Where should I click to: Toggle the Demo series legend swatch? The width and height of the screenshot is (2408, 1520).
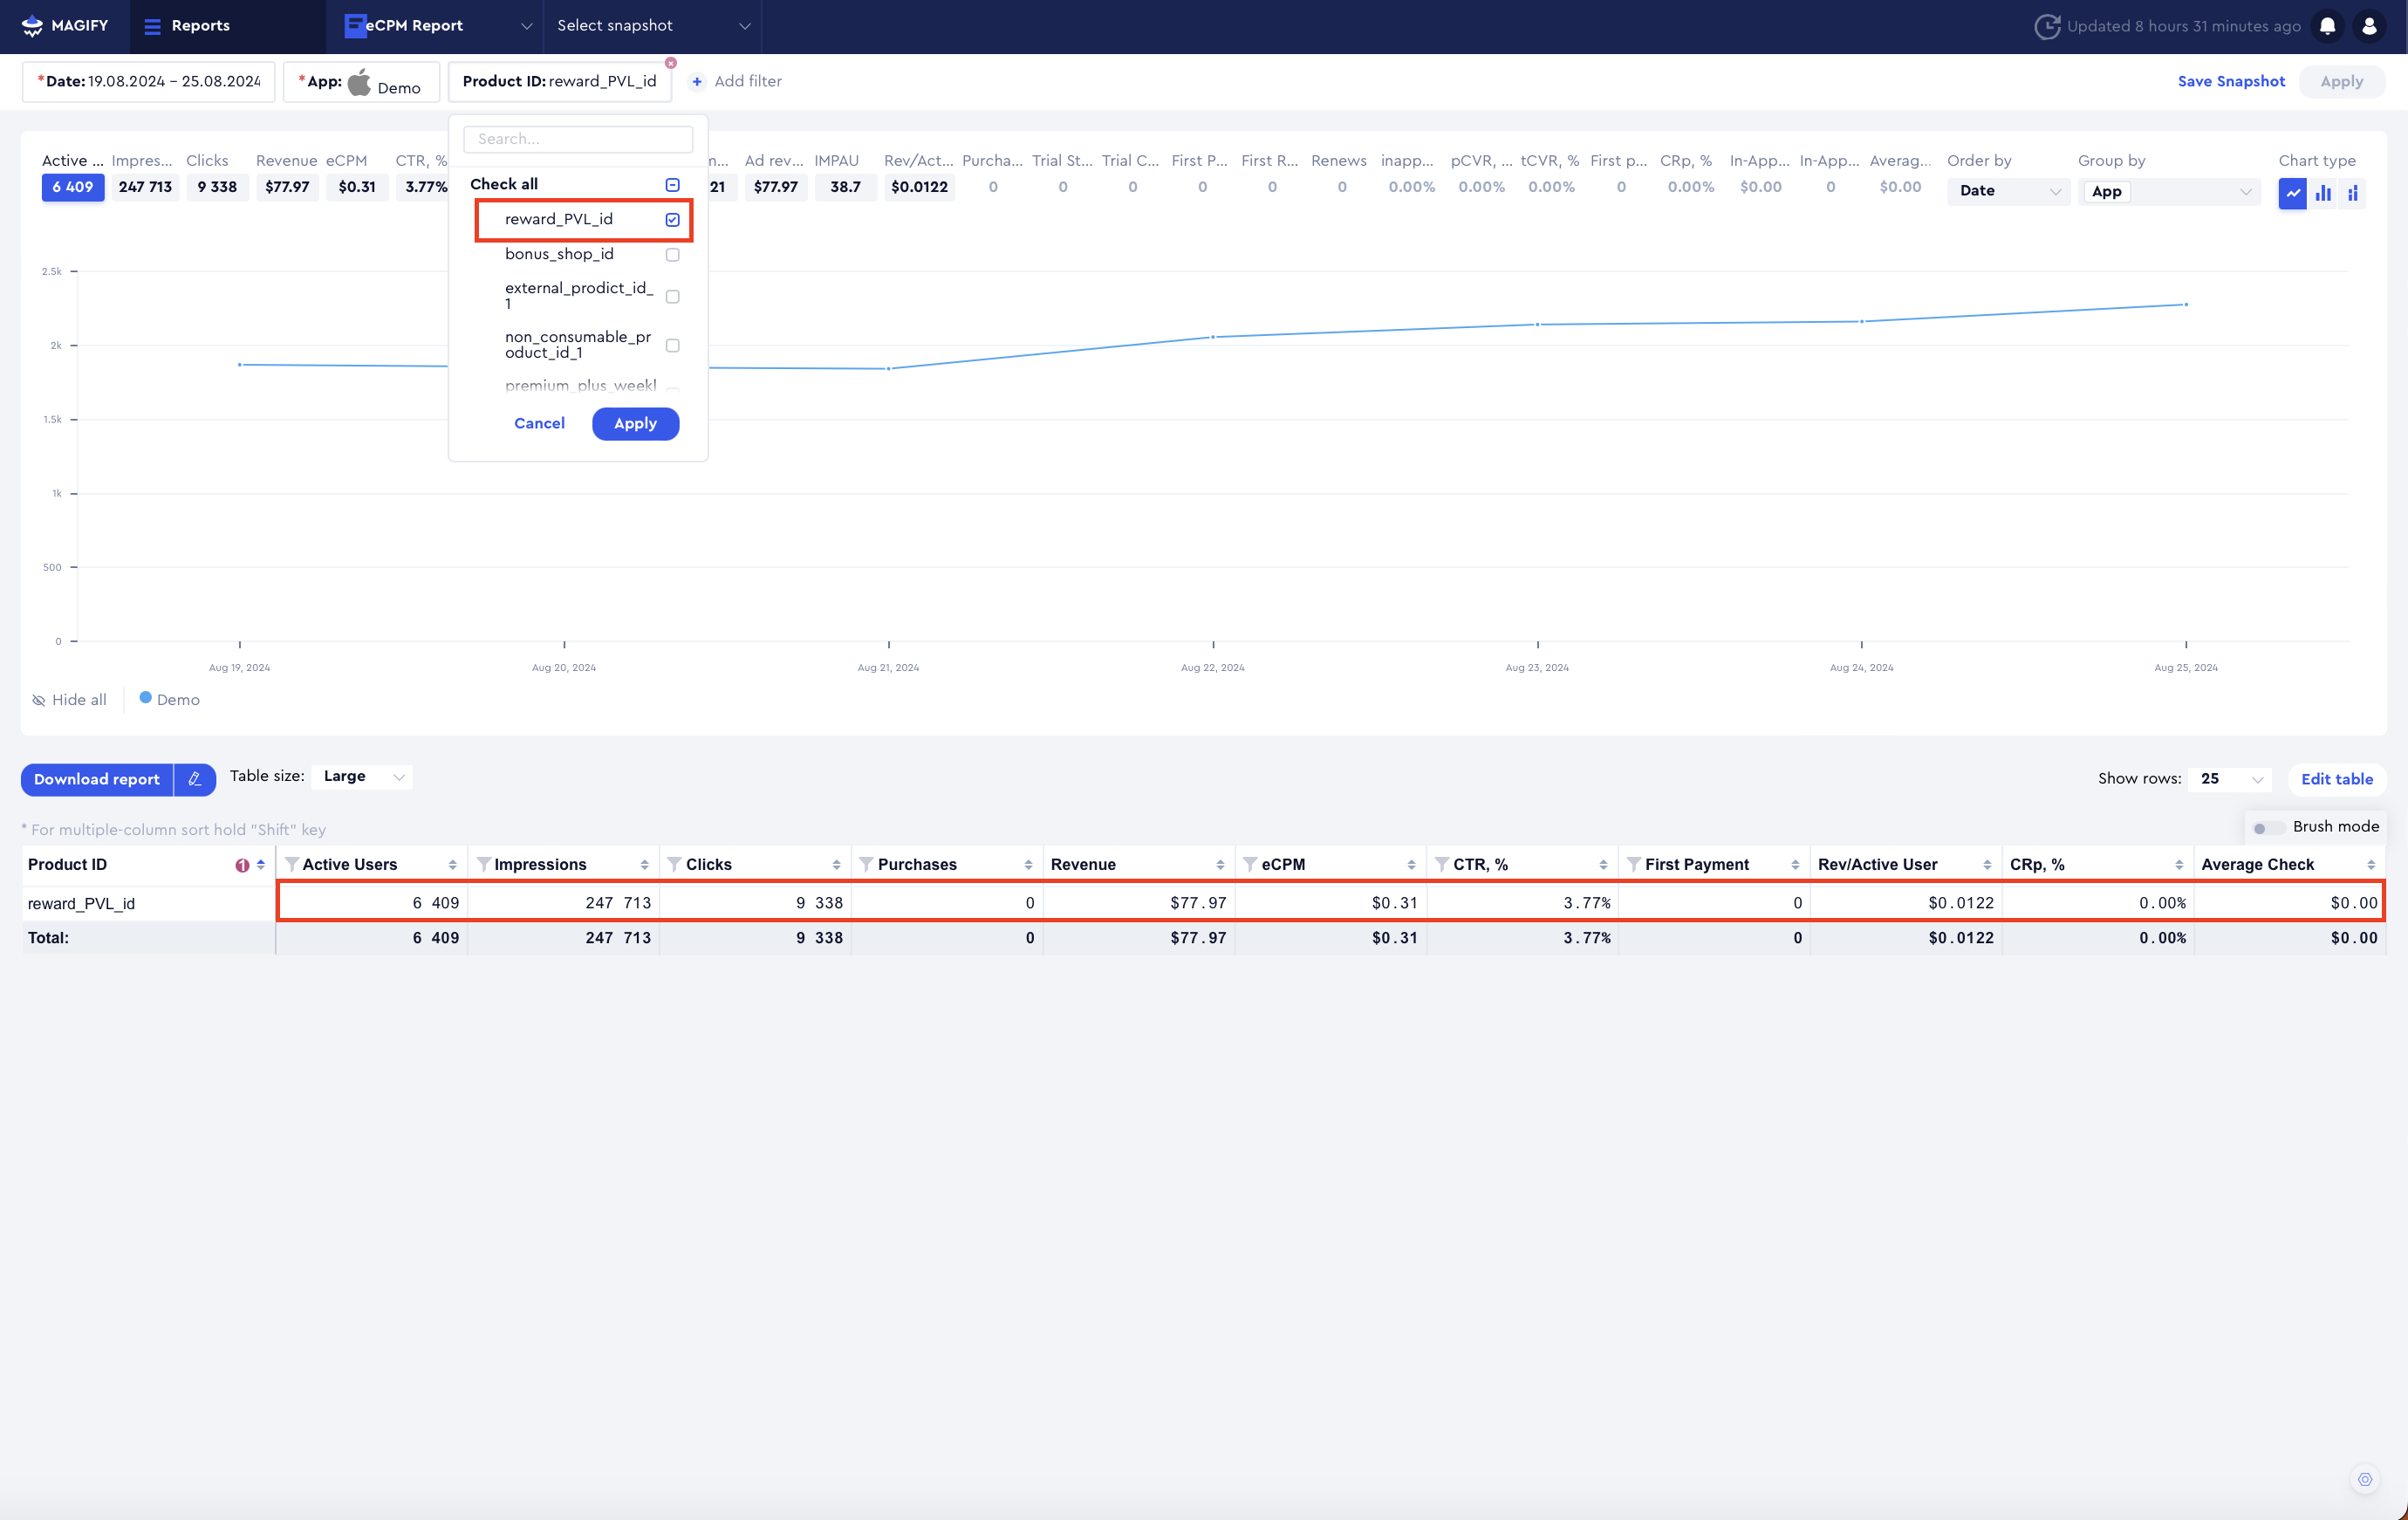[145, 698]
